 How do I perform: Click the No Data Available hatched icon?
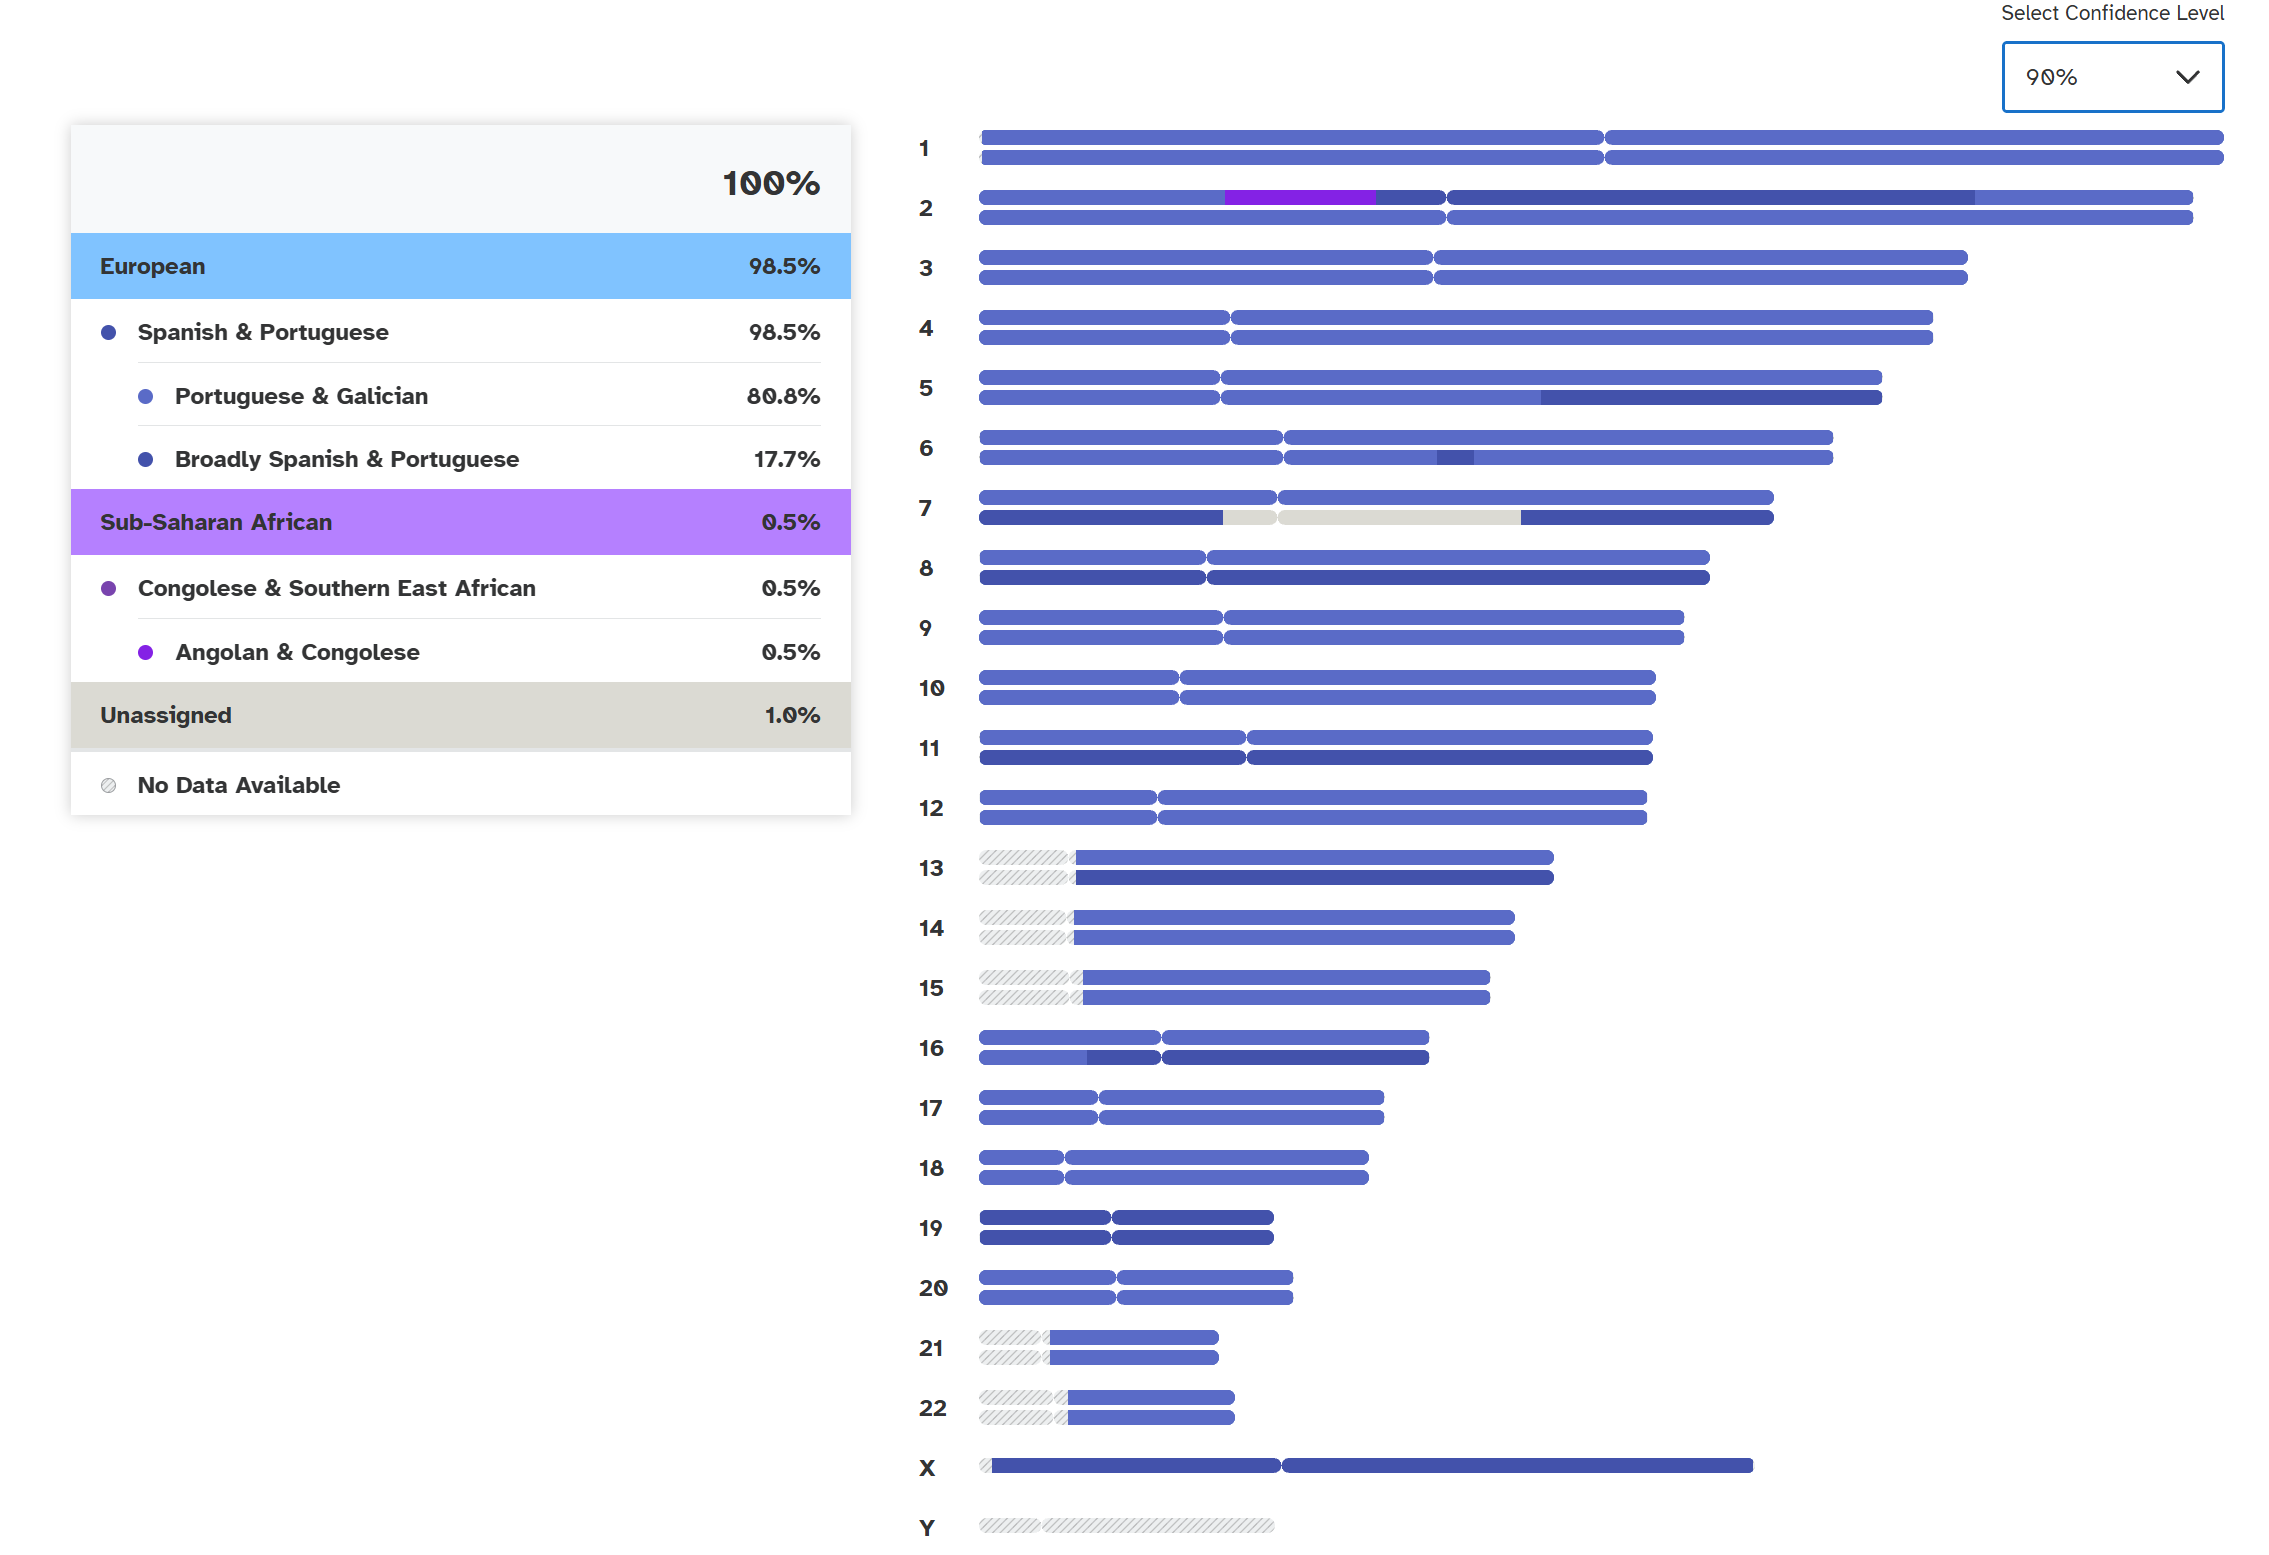point(109,785)
